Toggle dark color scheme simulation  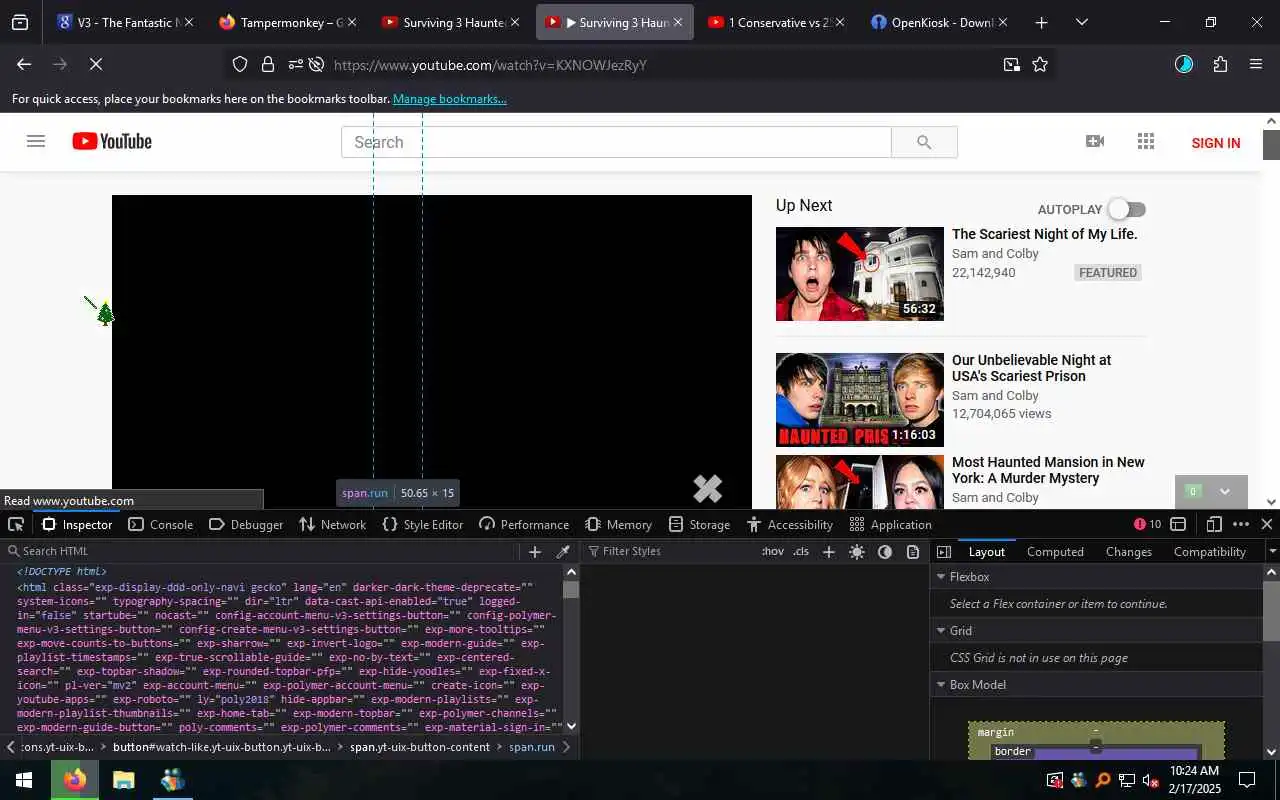tap(885, 551)
